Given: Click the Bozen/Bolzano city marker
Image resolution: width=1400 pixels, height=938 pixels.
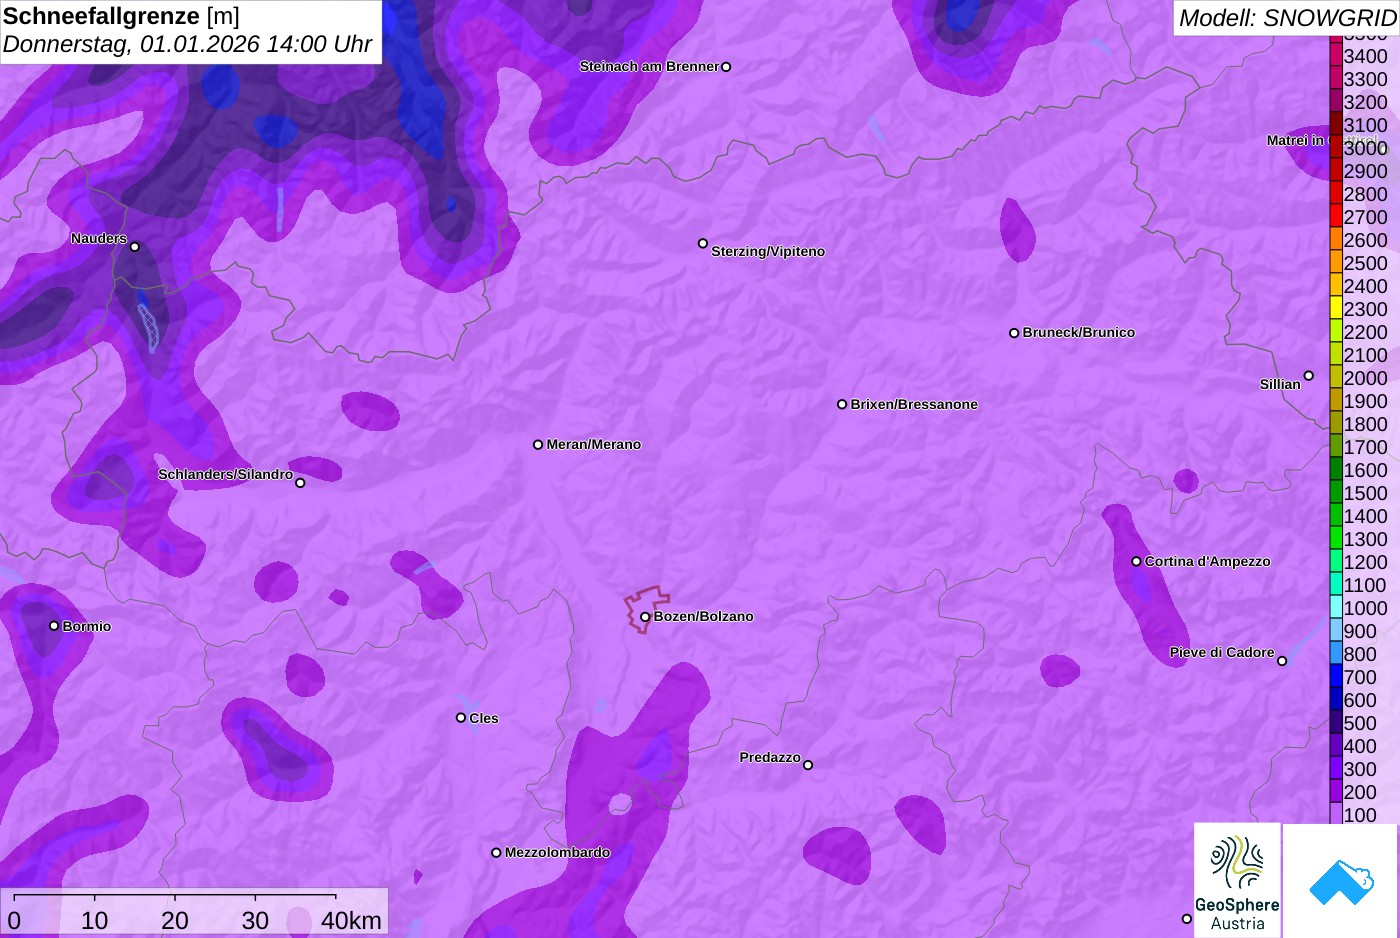Looking at the screenshot, I should point(645,617).
